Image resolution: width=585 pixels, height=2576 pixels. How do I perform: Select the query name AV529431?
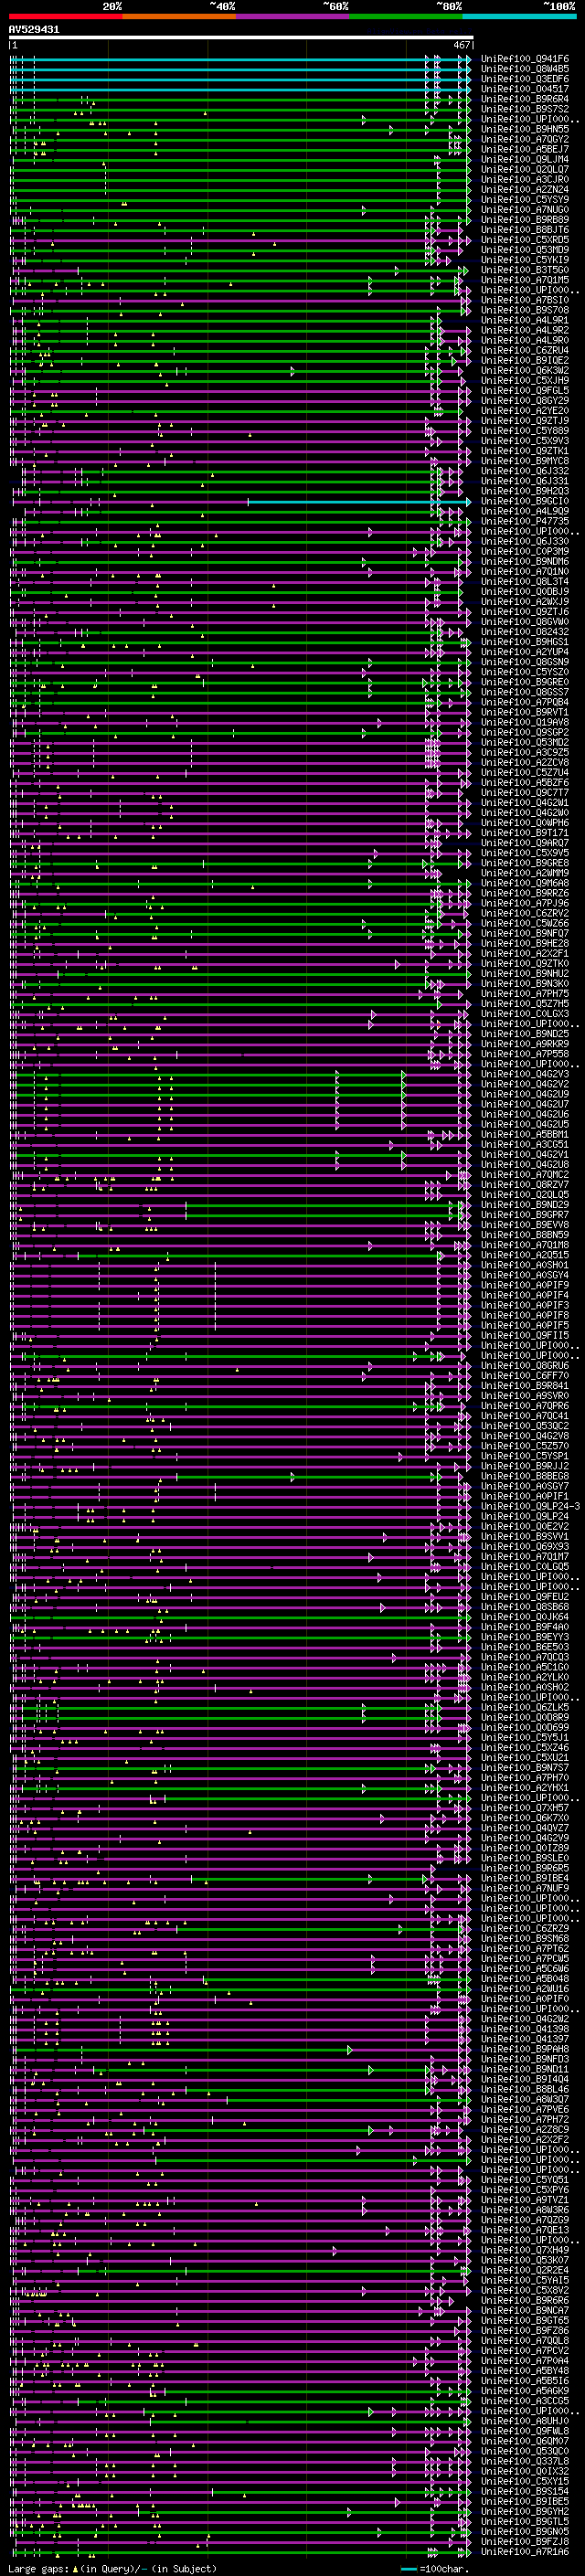coord(34,29)
